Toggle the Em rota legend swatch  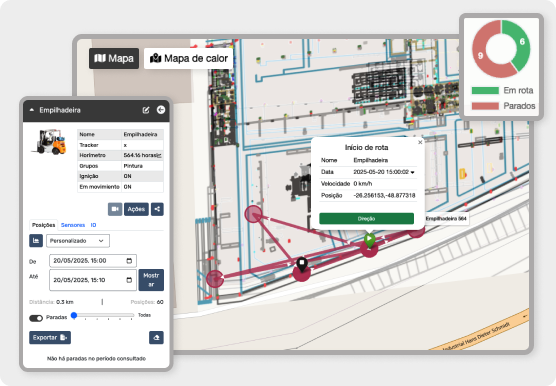coord(485,90)
